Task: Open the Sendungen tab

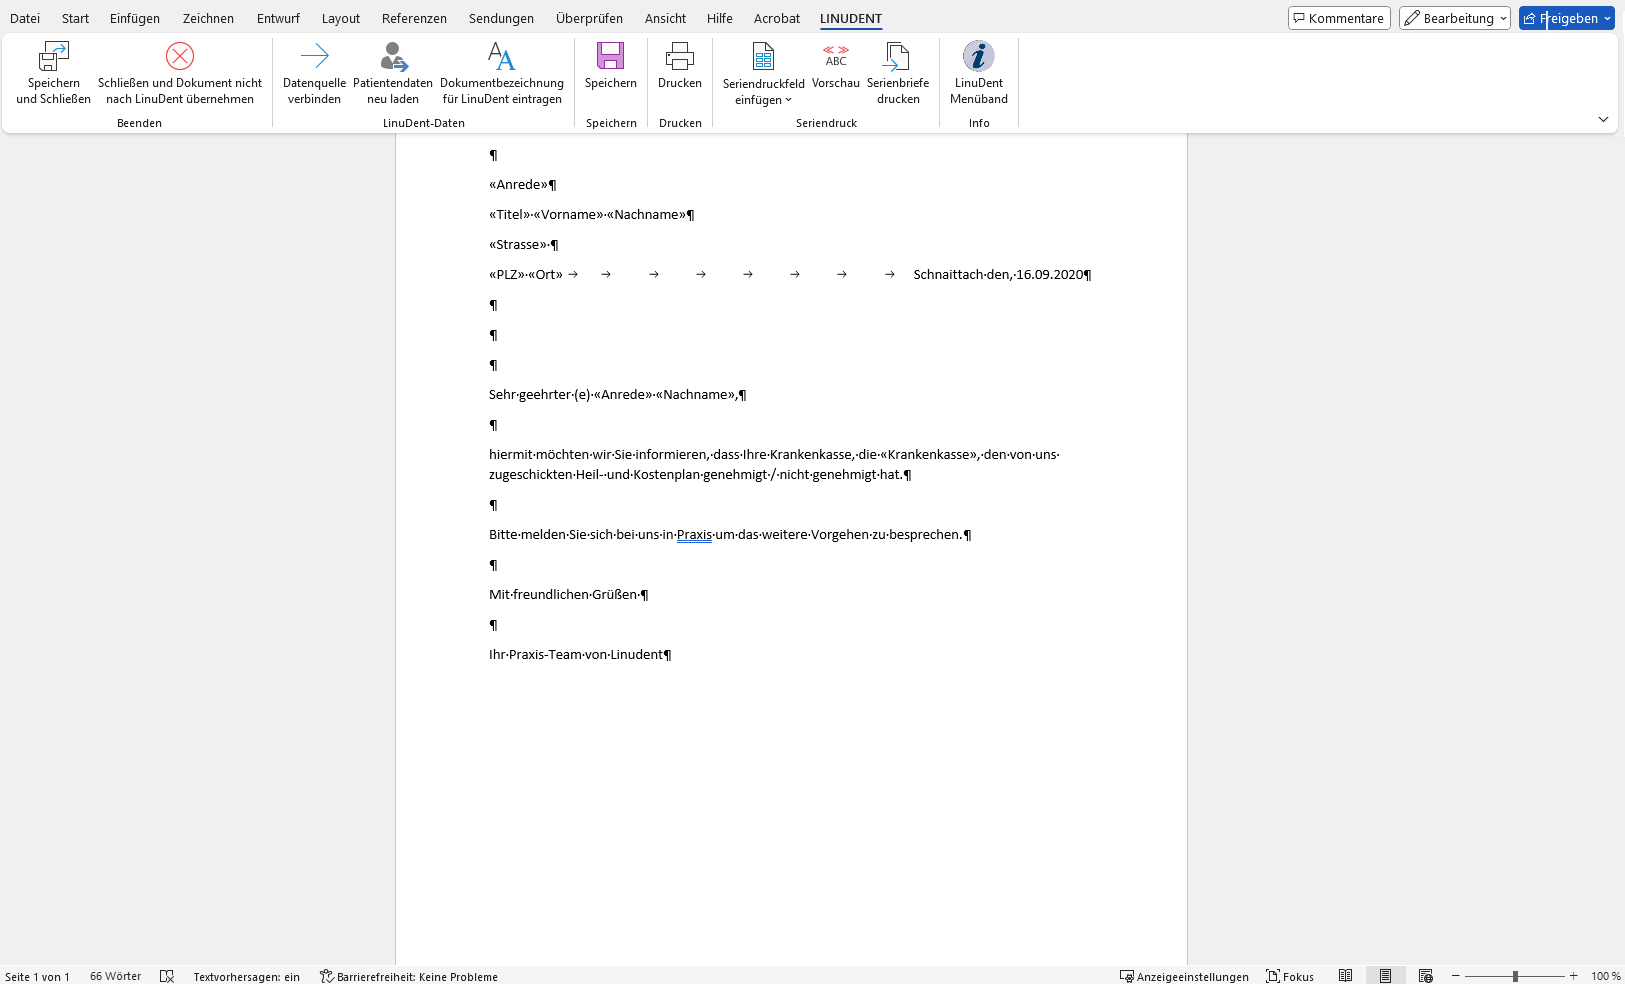Action: click(x=501, y=18)
